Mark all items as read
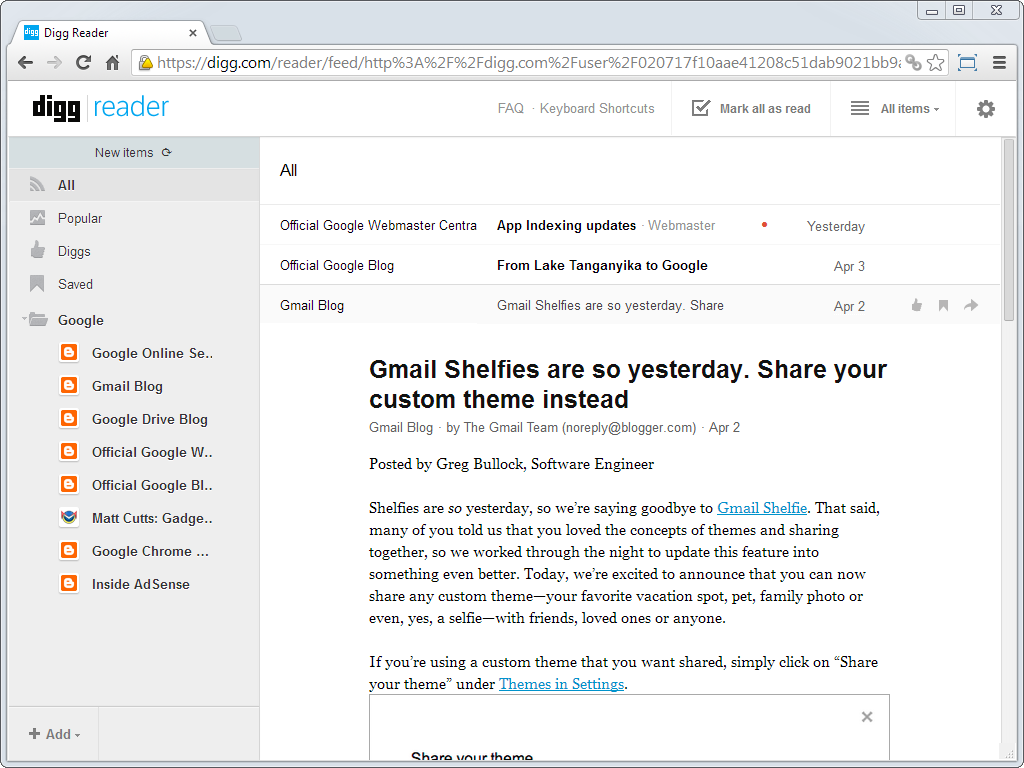The height and width of the screenshot is (768, 1024). [751, 108]
